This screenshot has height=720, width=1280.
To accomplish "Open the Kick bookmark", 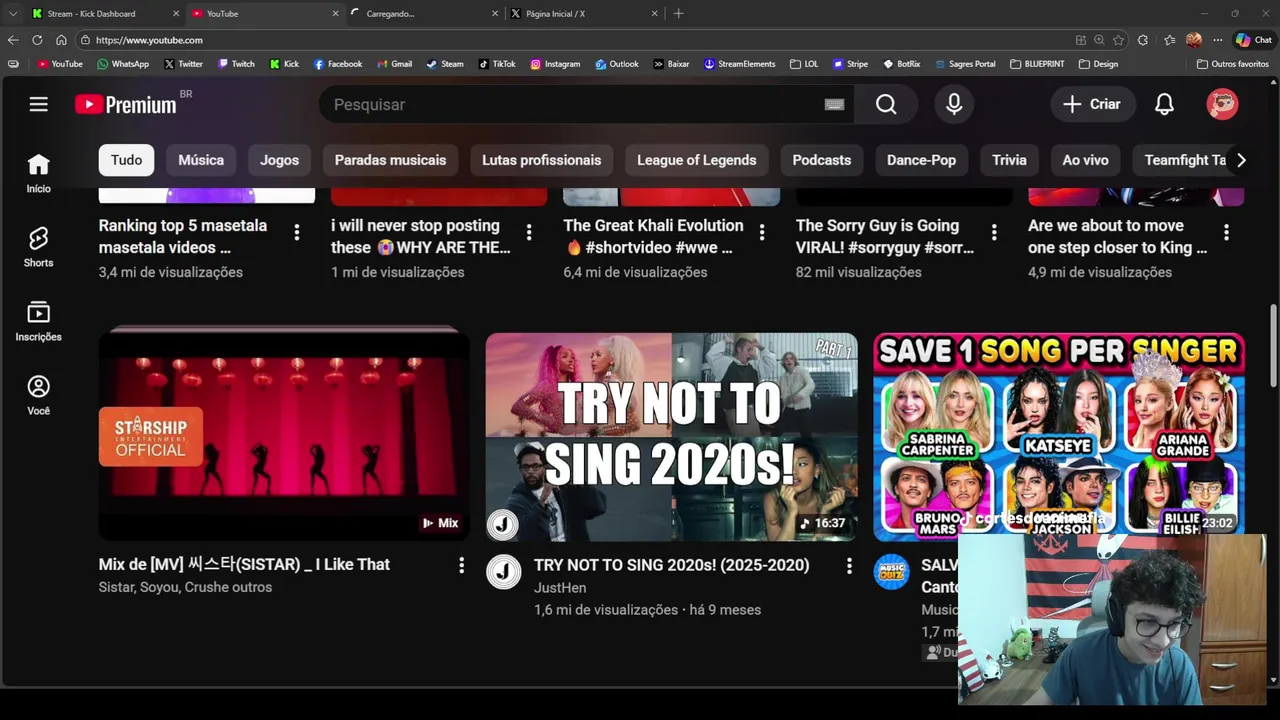I will tap(284, 64).
